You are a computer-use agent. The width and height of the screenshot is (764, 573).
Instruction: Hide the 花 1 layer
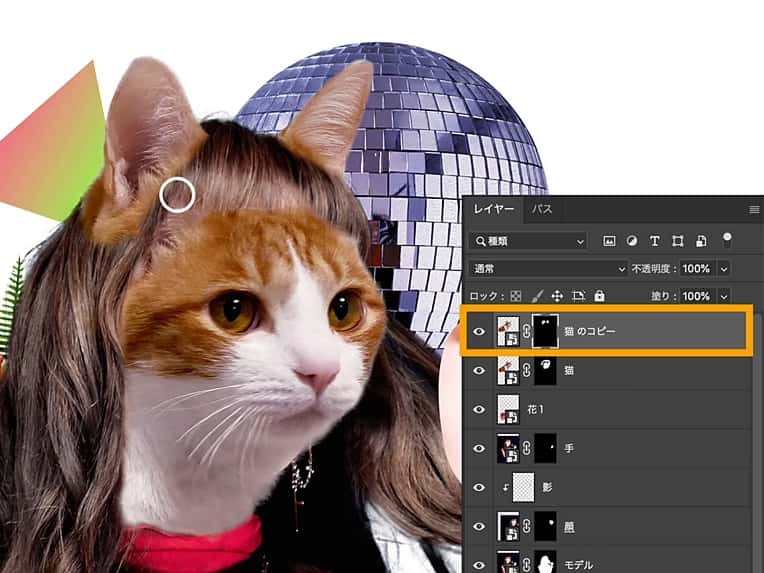[479, 409]
